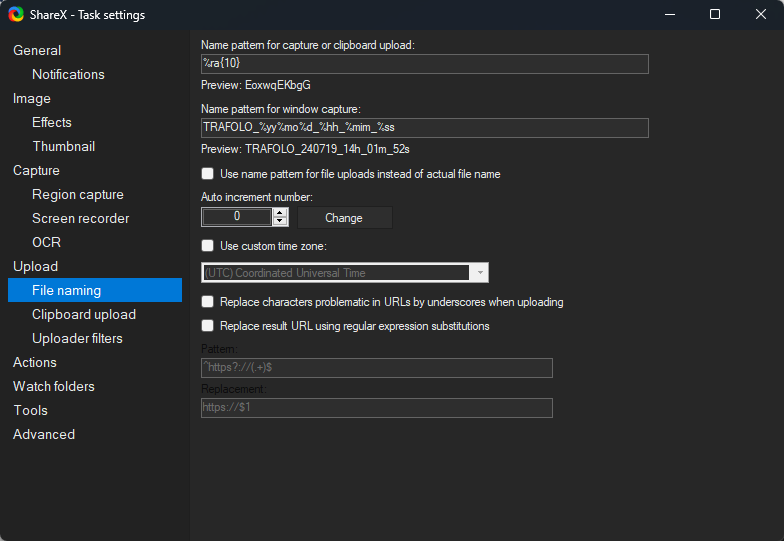
Task: Click the capture name pattern field
Action: (424, 64)
